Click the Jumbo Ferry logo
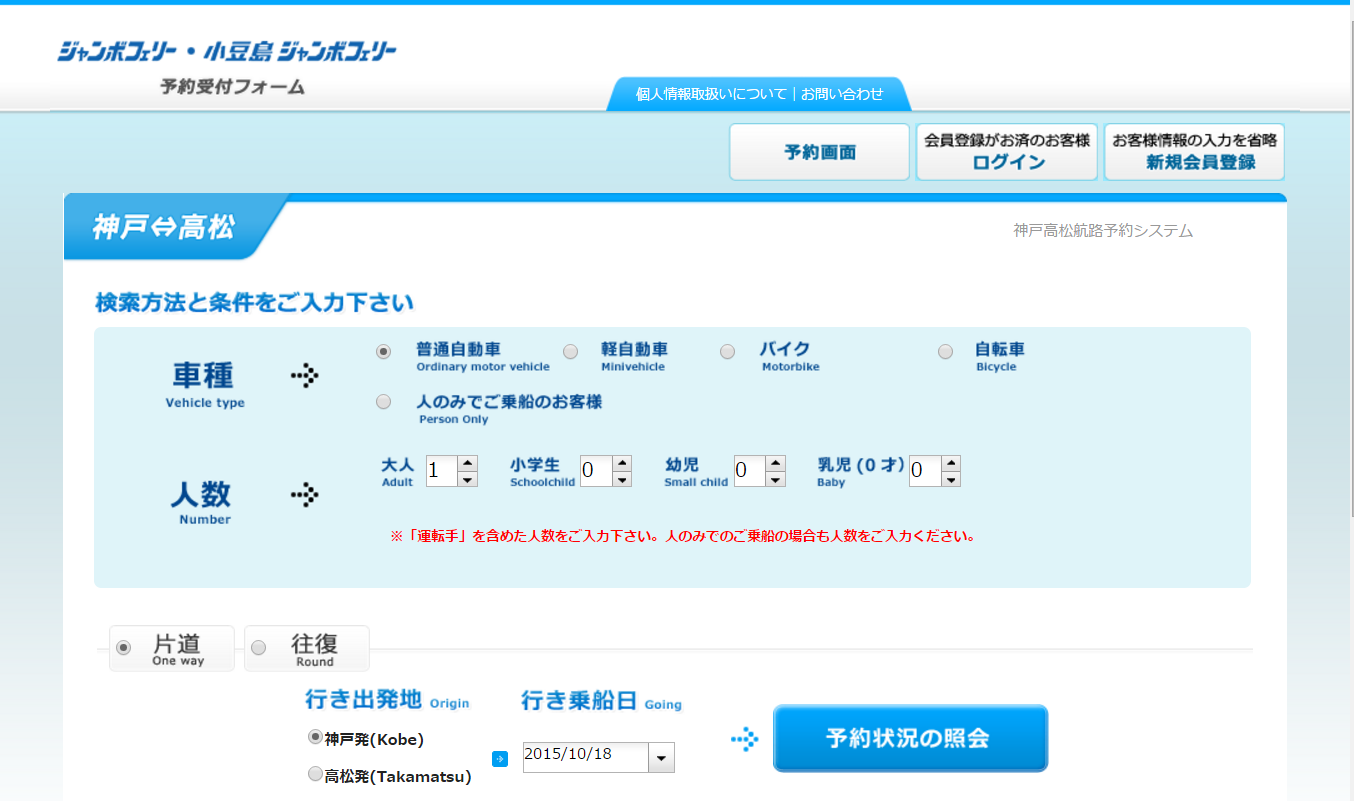This screenshot has width=1354, height=801. [x=227, y=51]
